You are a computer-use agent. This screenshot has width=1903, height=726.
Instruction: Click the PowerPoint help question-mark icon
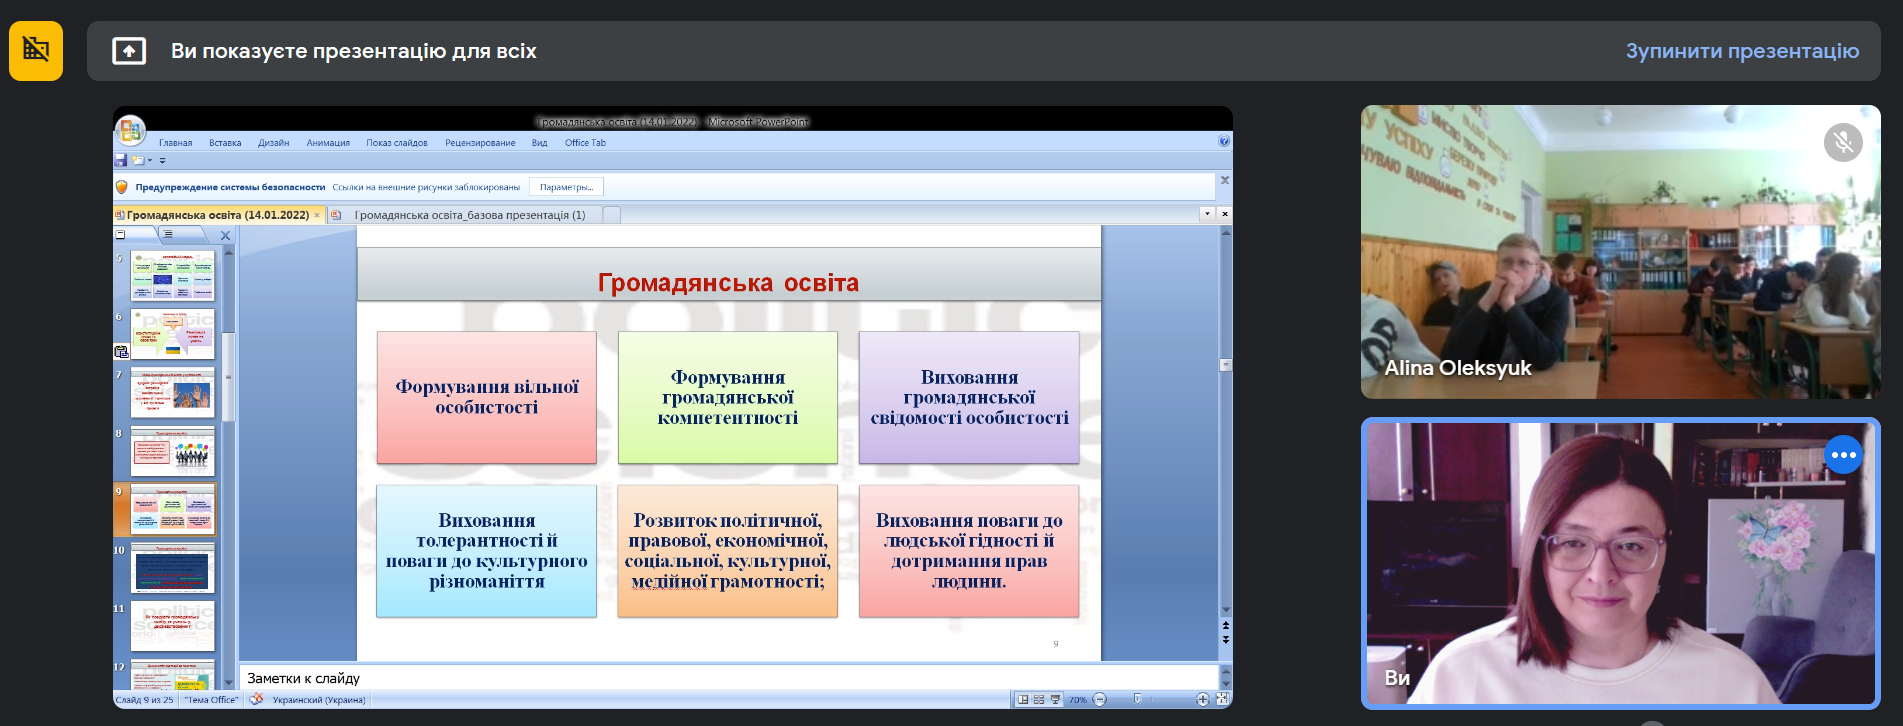pyautogui.click(x=1224, y=142)
